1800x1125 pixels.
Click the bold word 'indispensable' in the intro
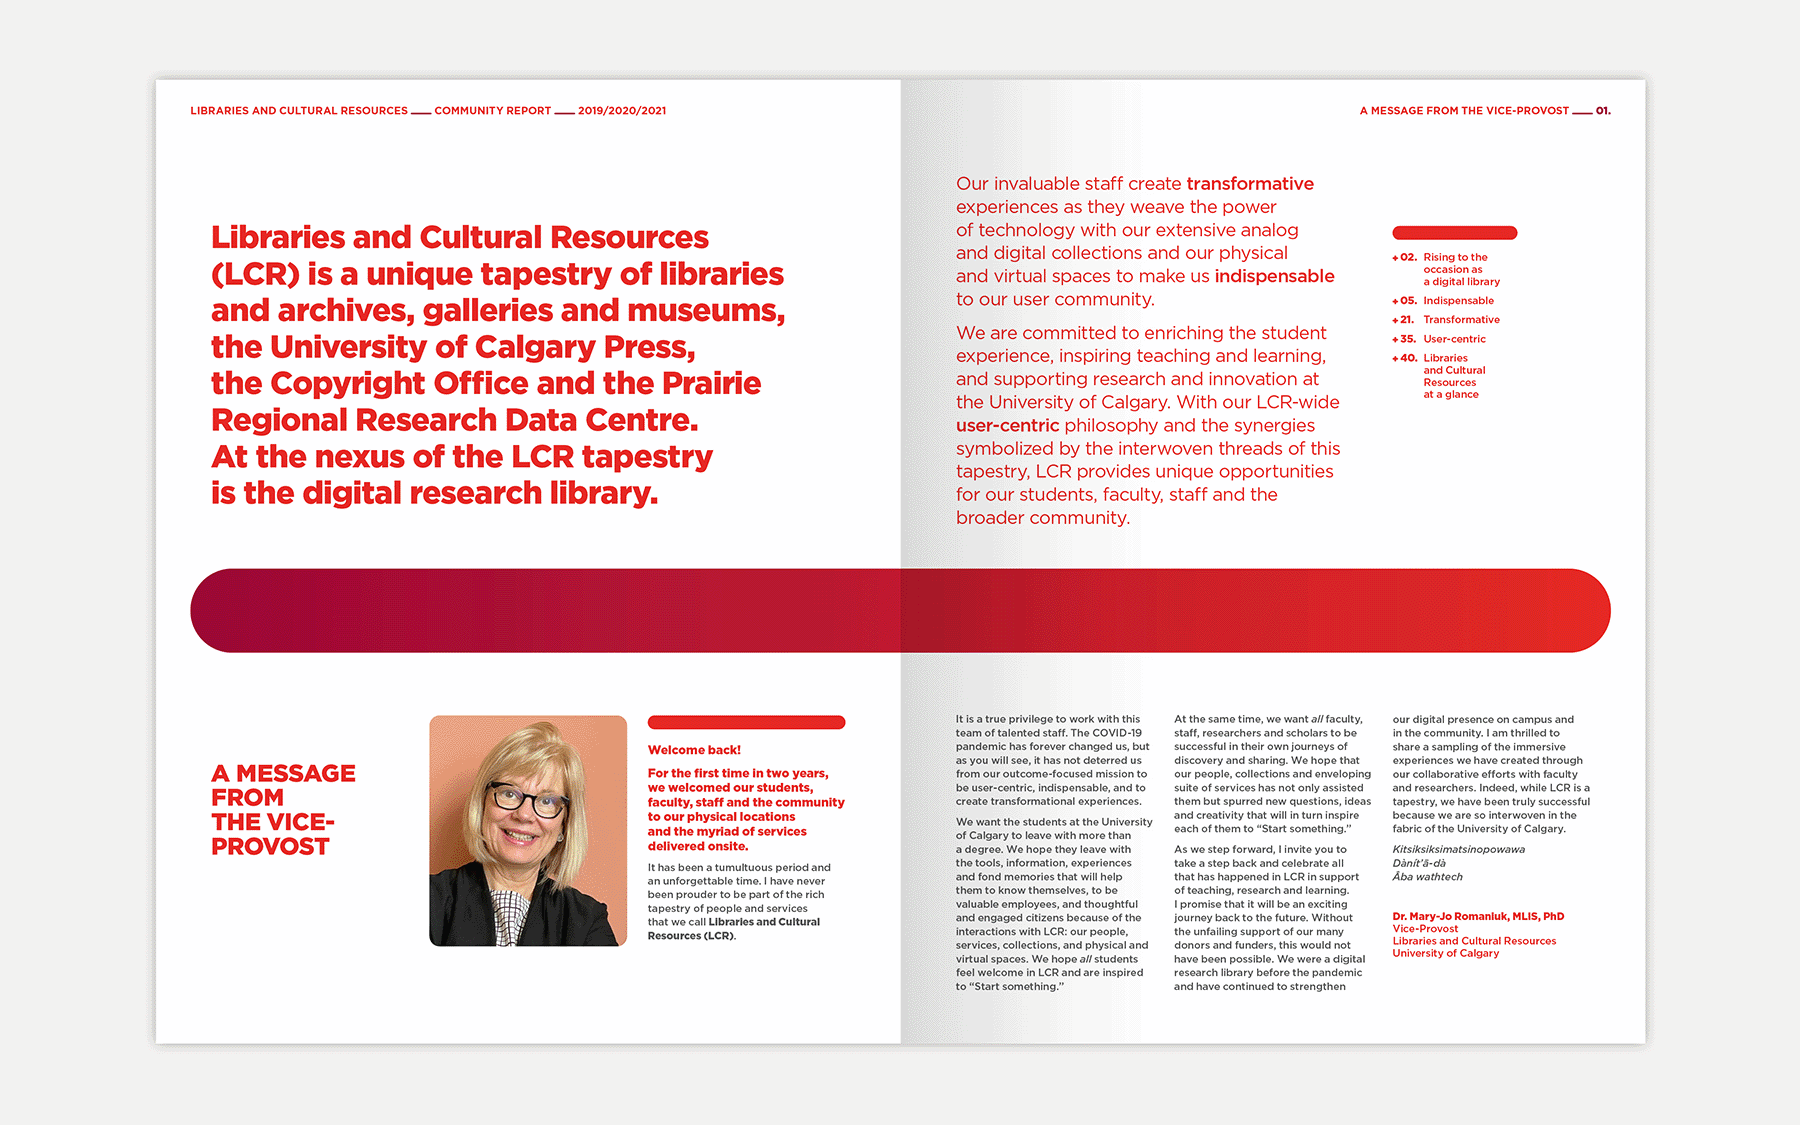tap(1274, 276)
